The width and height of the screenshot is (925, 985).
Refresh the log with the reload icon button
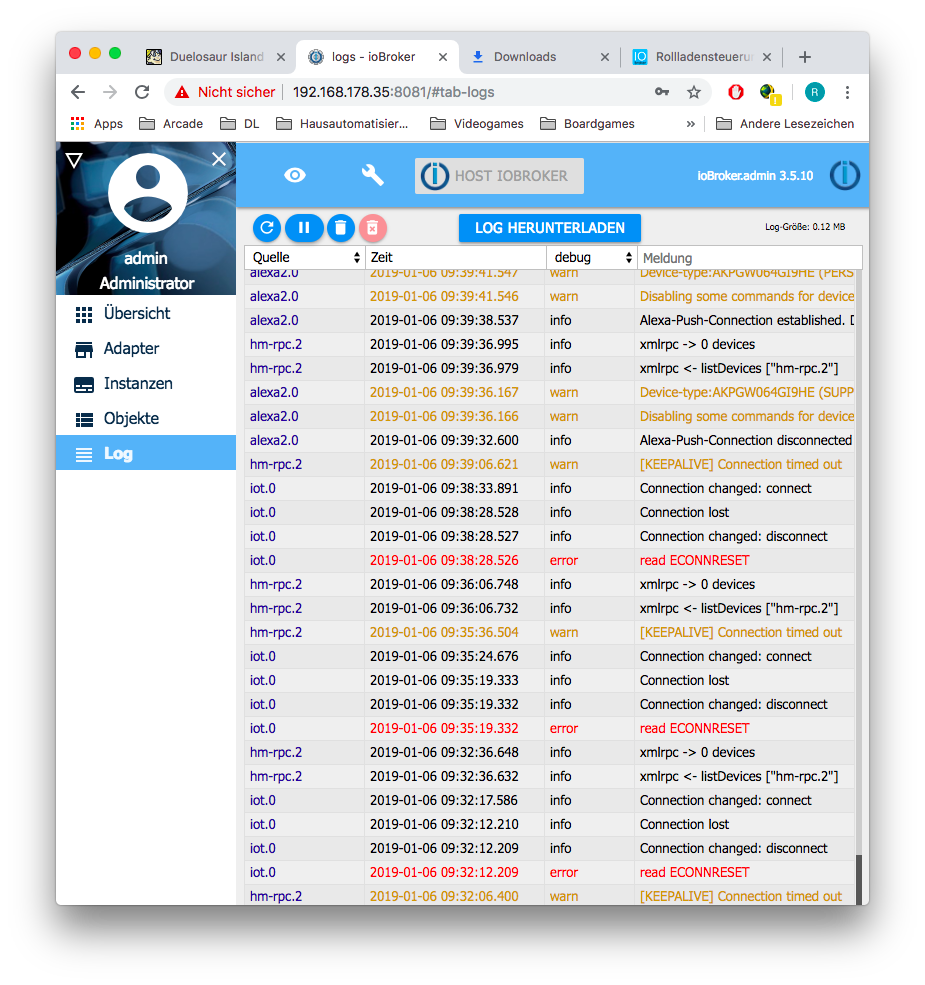[x=267, y=227]
